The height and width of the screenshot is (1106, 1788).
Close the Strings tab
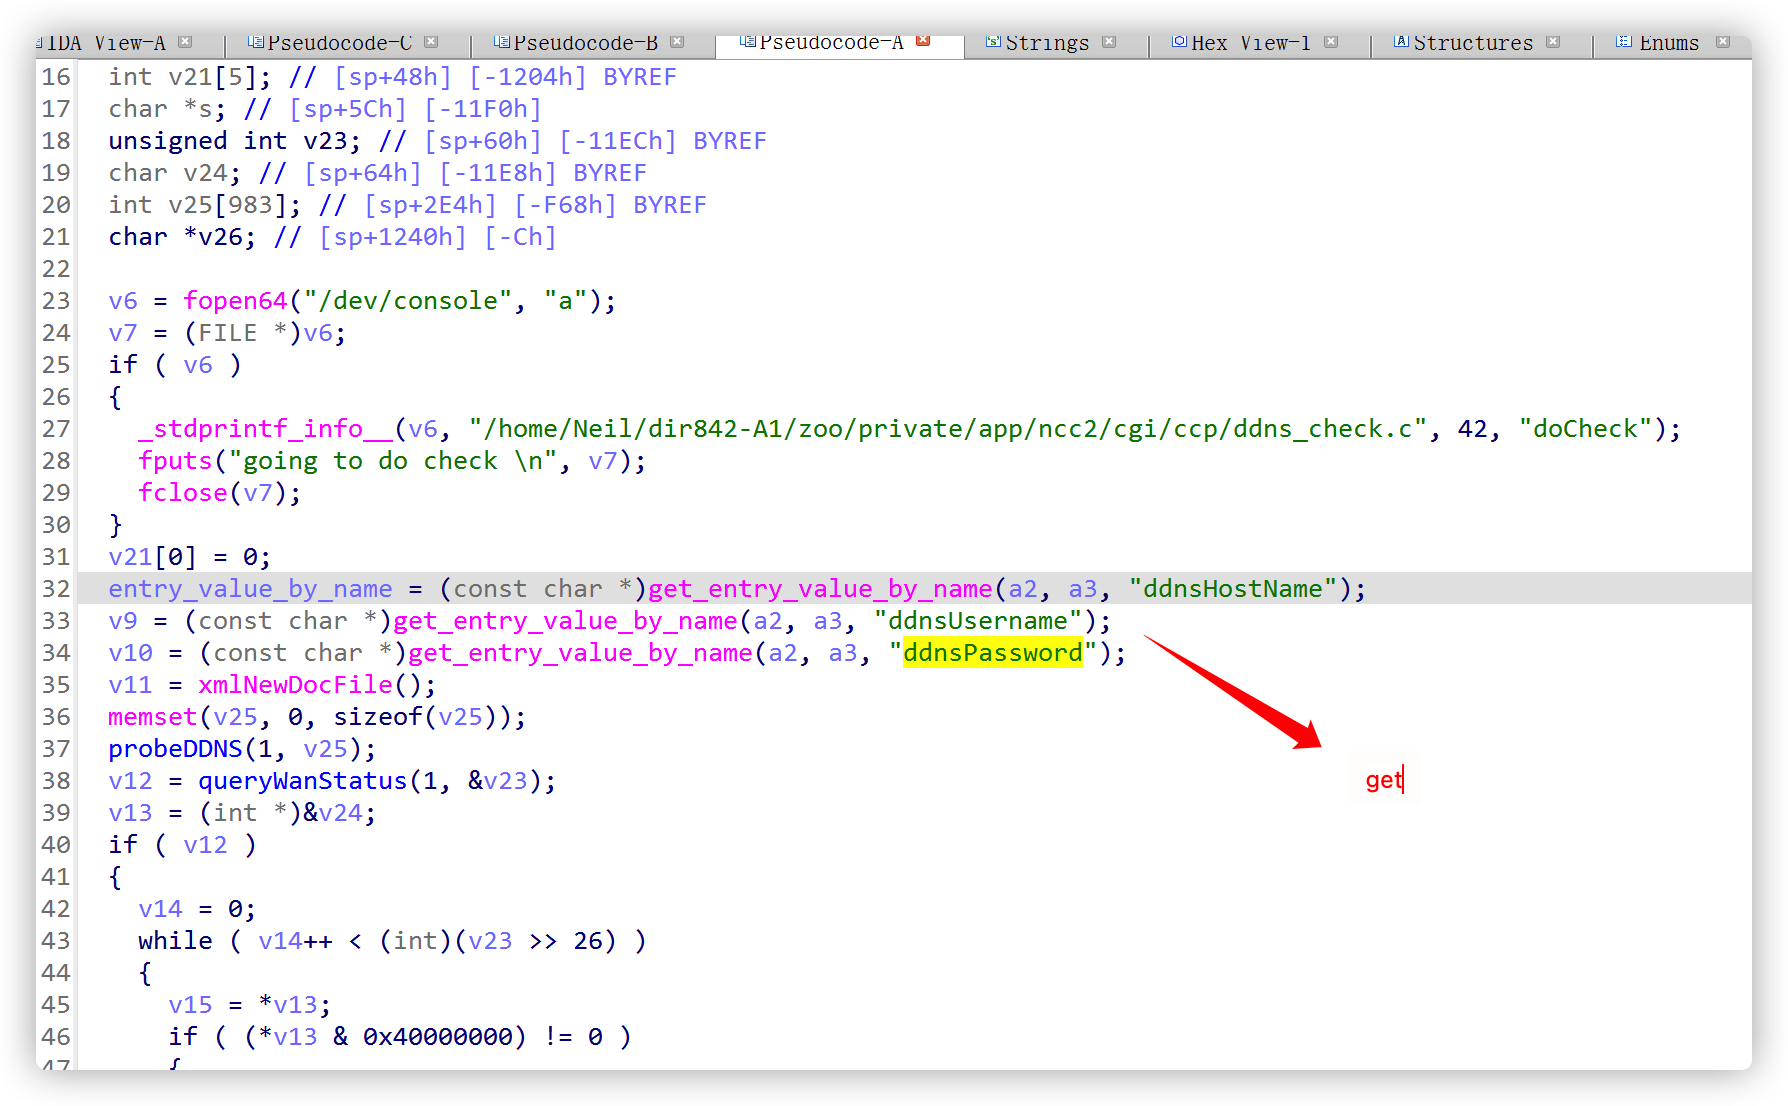1109,42
